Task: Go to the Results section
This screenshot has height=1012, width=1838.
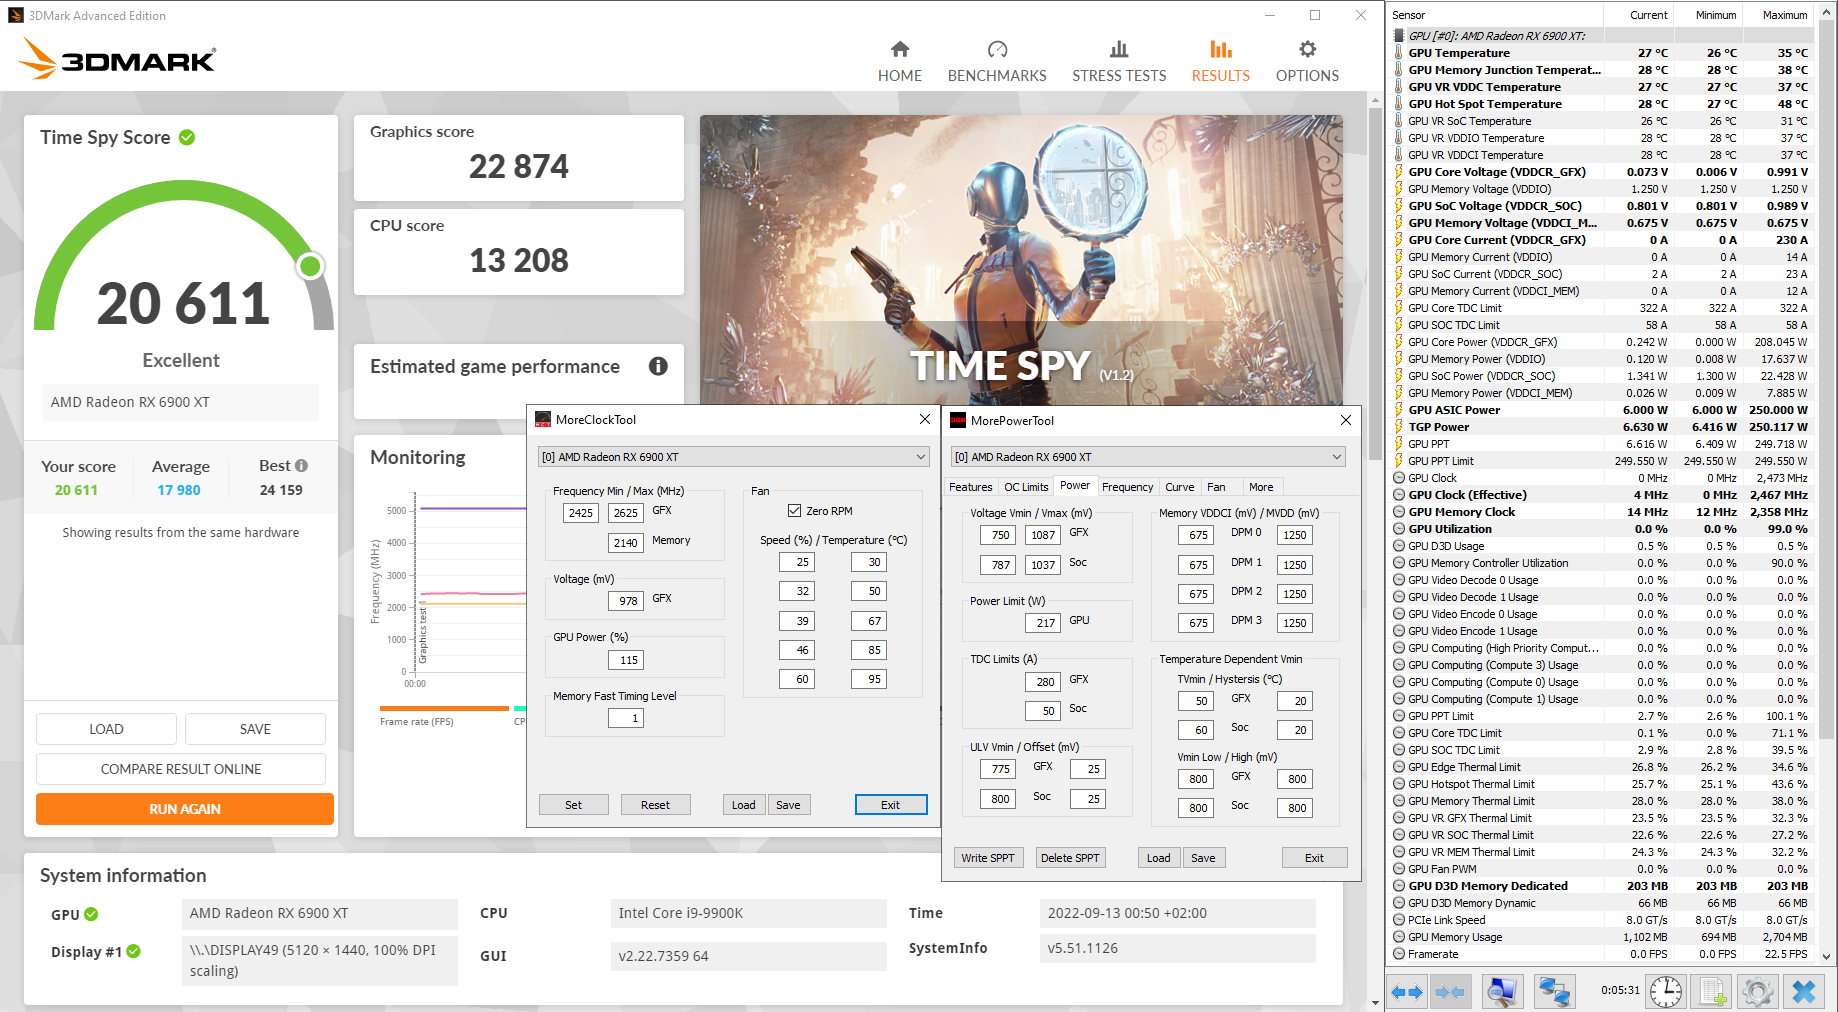Action: click(1220, 60)
